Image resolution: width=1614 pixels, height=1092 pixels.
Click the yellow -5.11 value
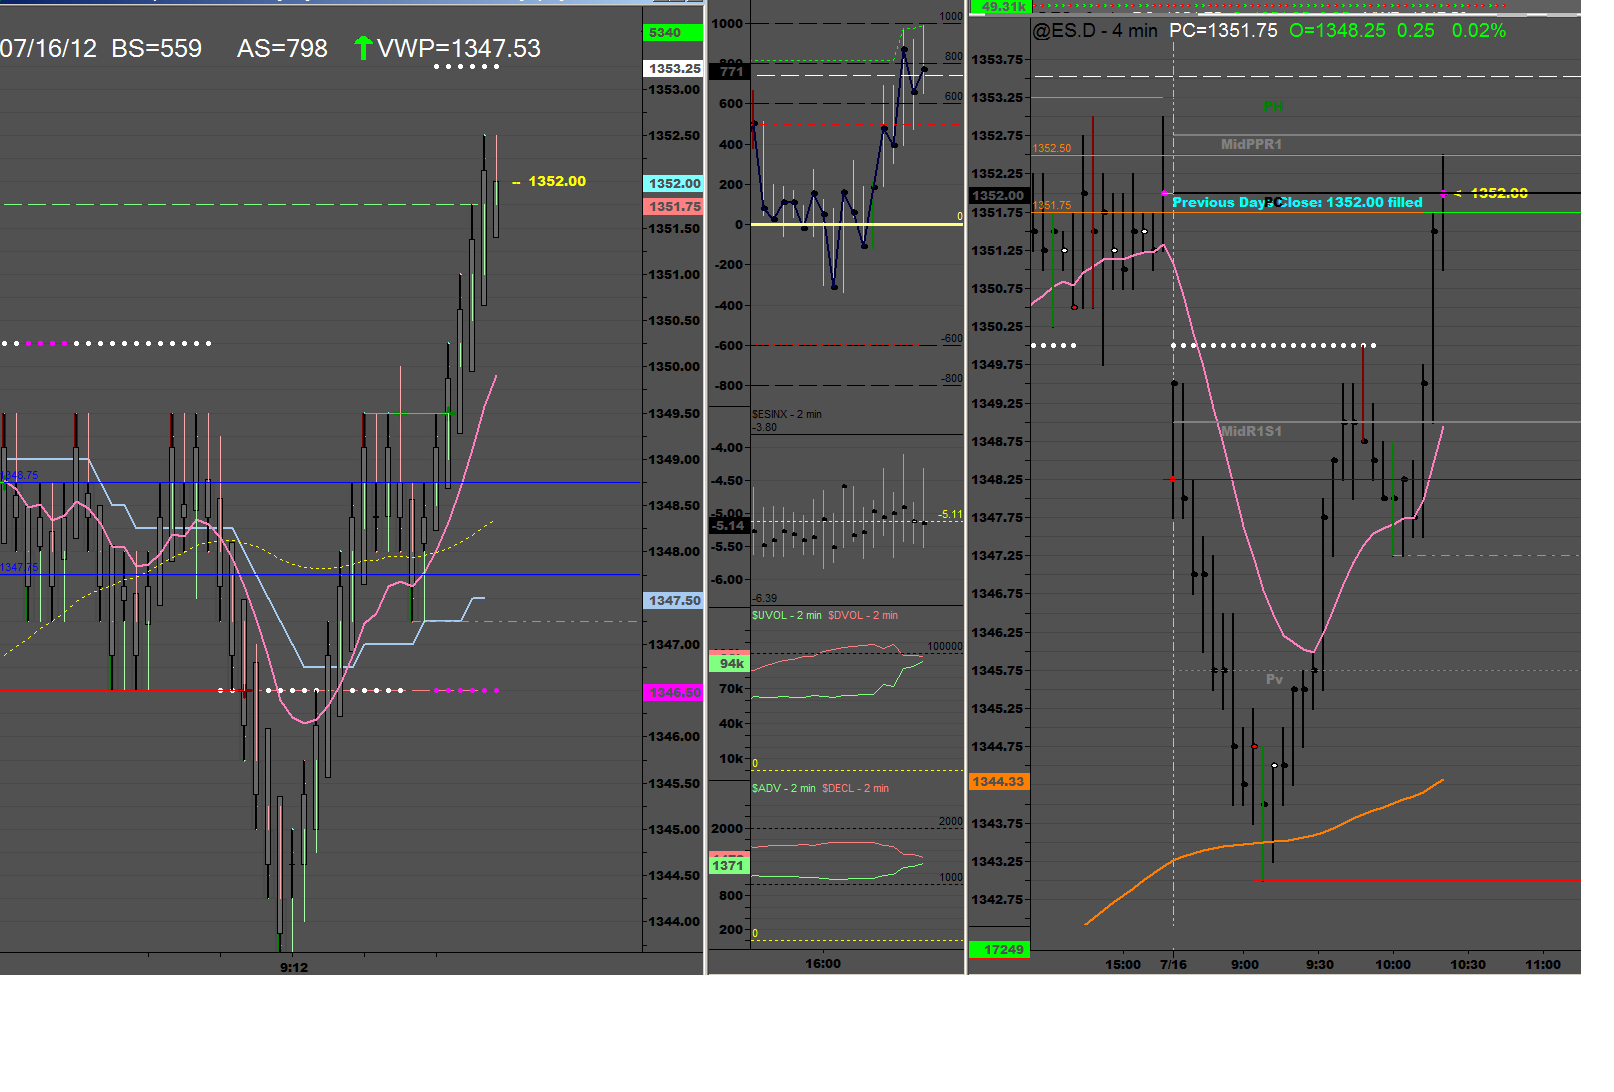coord(951,515)
